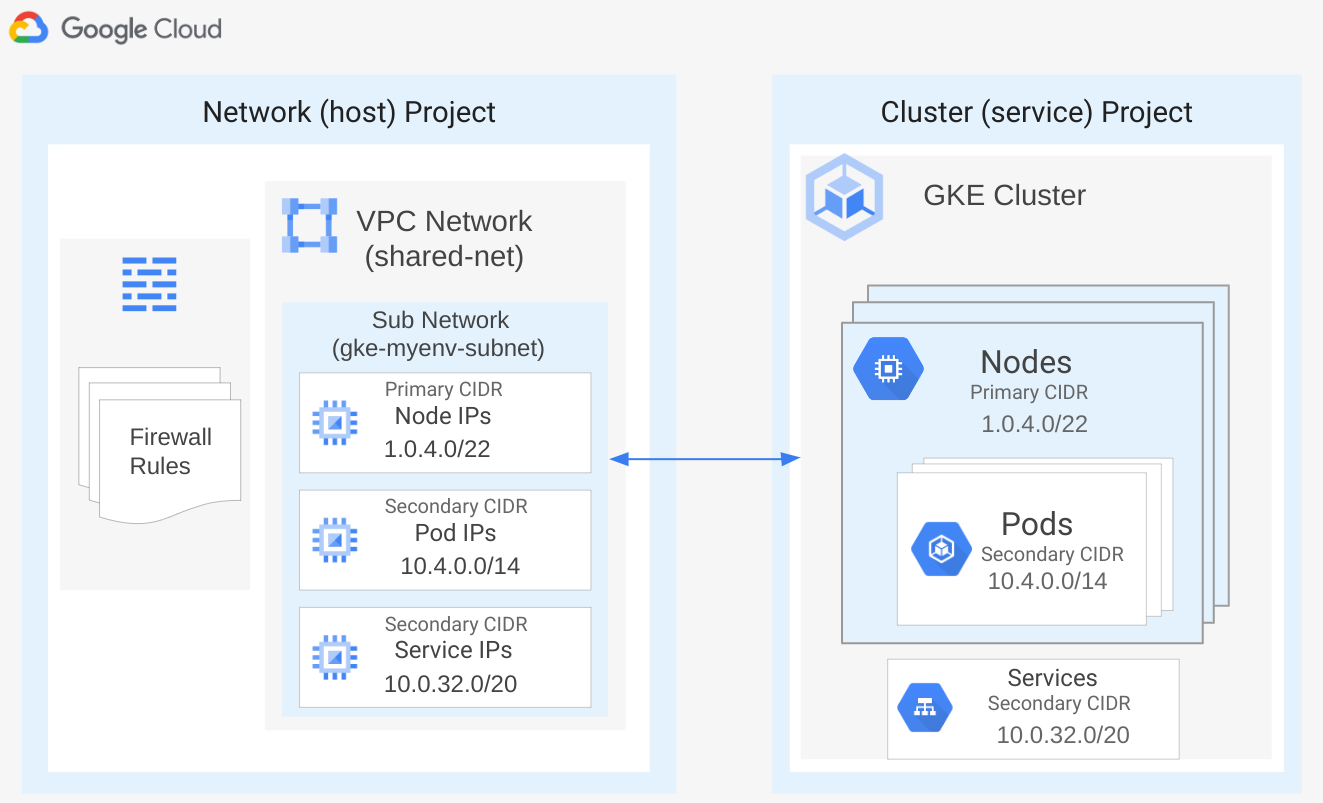
Task: Click the Node IPs 1.0.4.0/22 box
Action: 444,422
